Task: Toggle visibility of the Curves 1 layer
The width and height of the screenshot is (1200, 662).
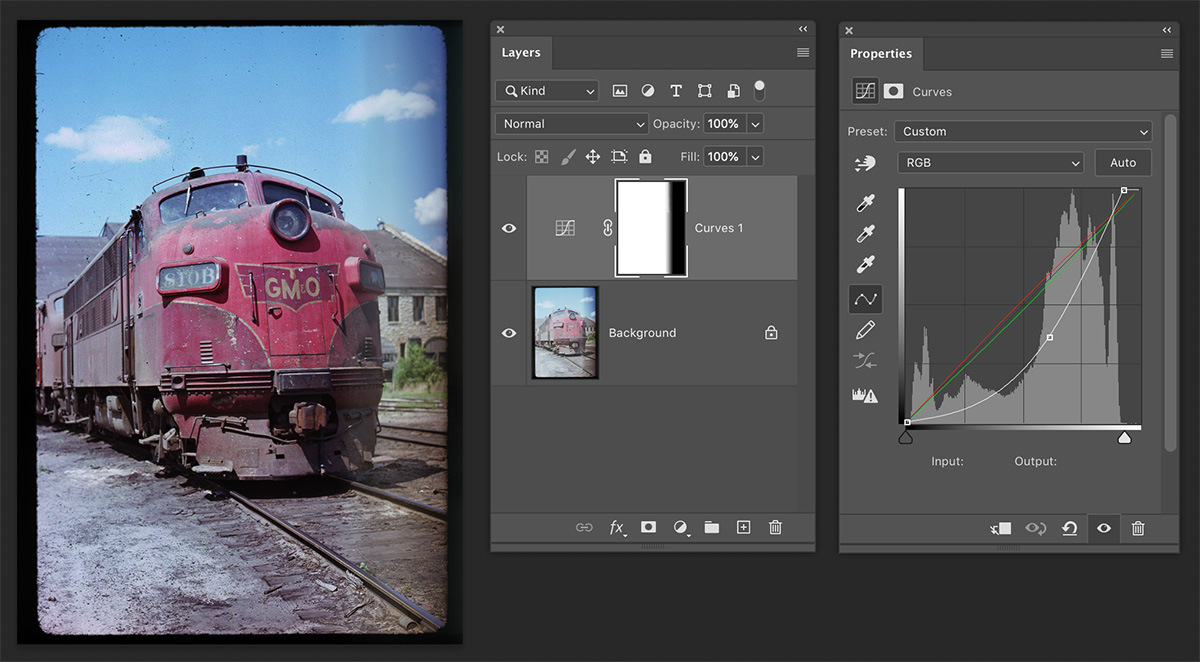Action: (509, 228)
